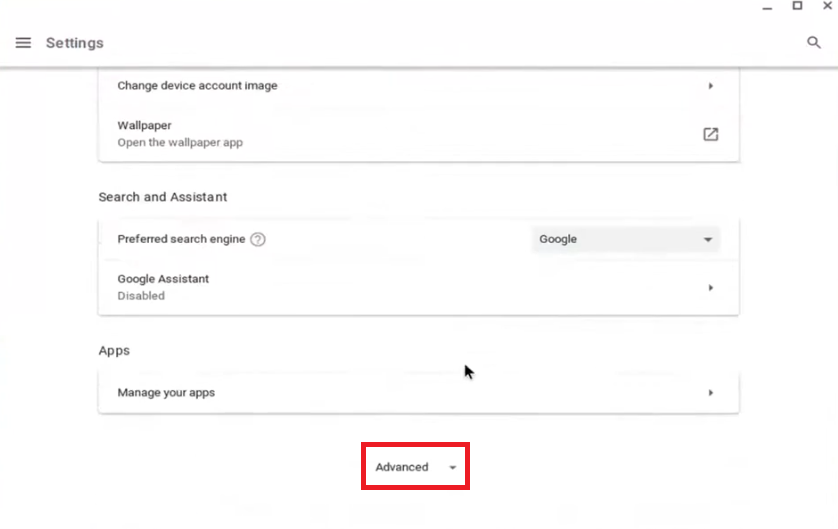Click the Settings page title
Viewport: 838px width, 529px height.
pos(75,43)
